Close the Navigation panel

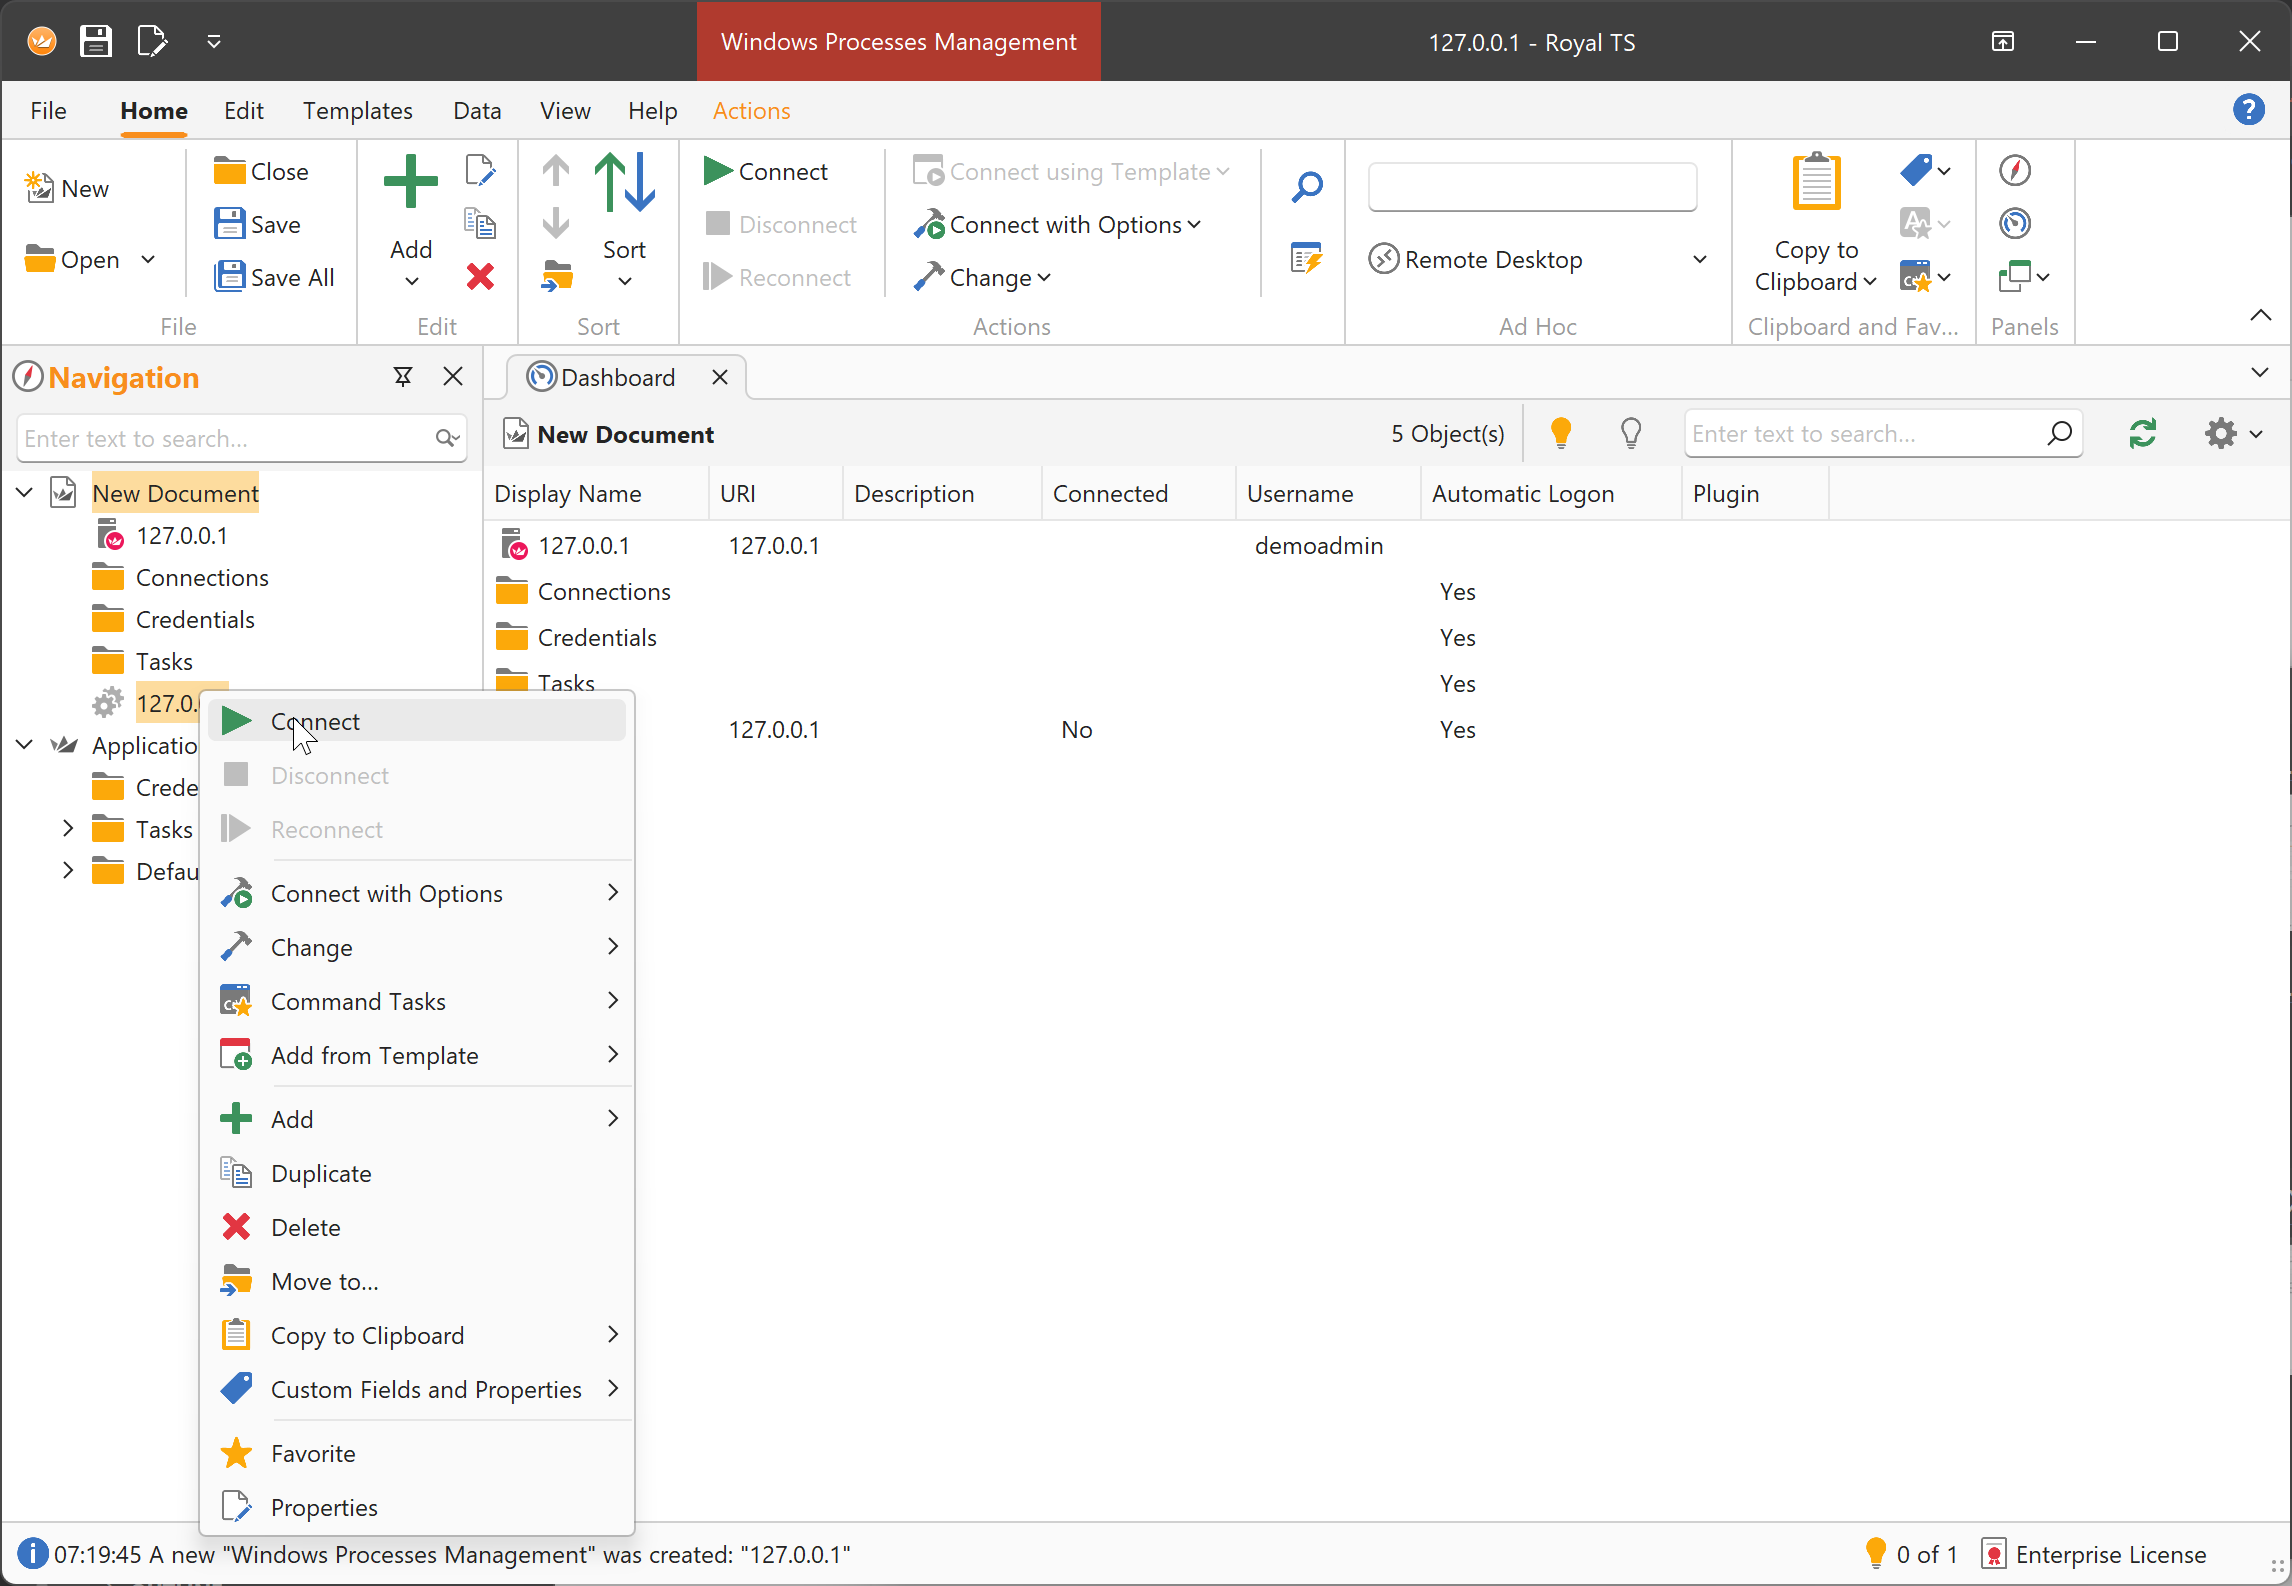pos(453,376)
